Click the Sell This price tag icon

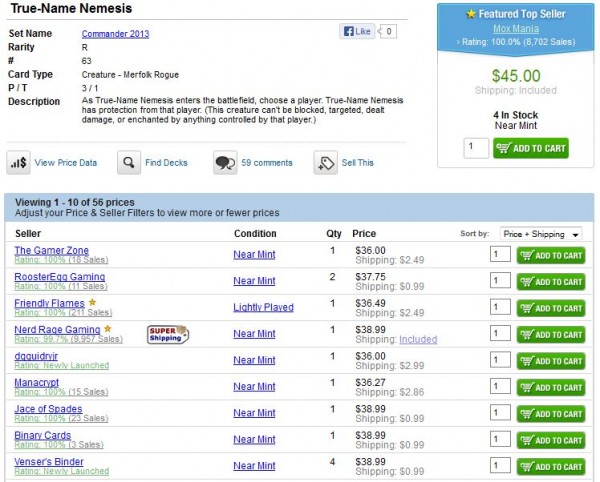click(x=325, y=162)
